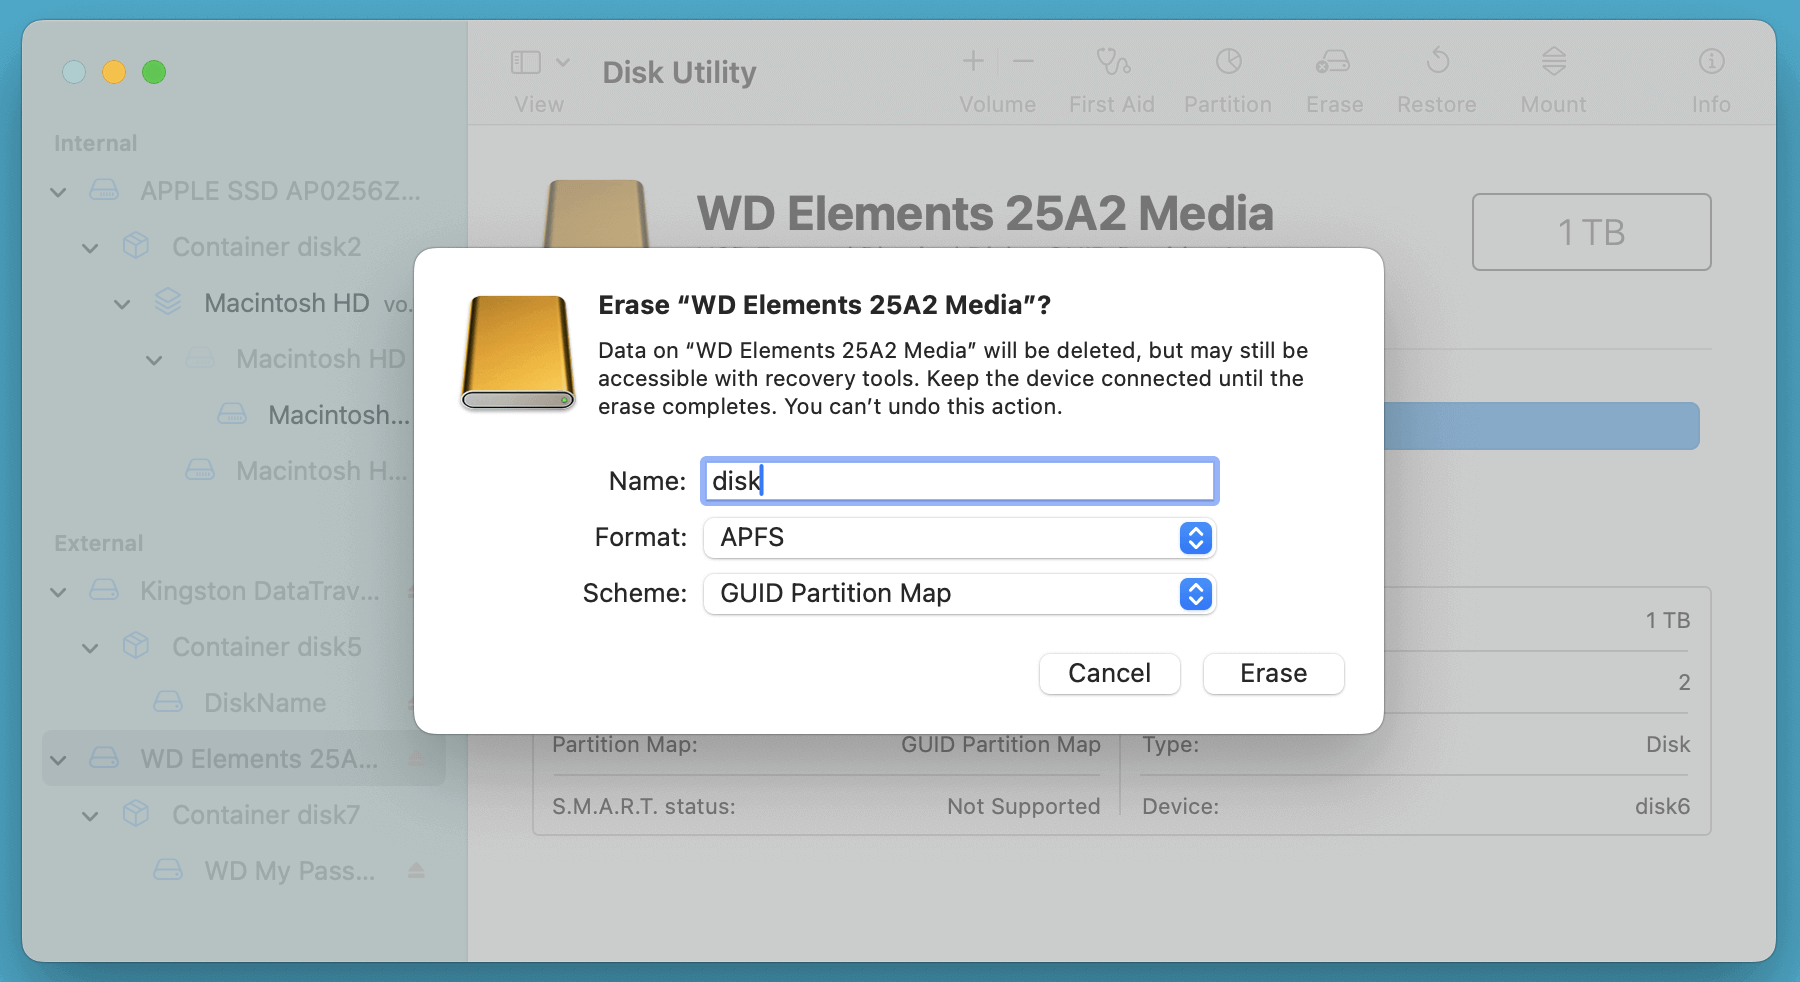Click the Erase toolbar icon

(1333, 63)
